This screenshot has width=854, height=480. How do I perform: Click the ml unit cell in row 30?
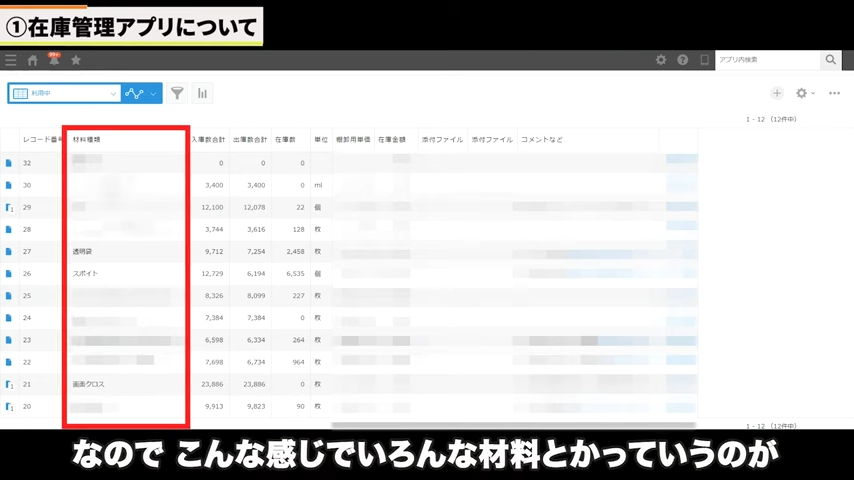[x=318, y=185]
